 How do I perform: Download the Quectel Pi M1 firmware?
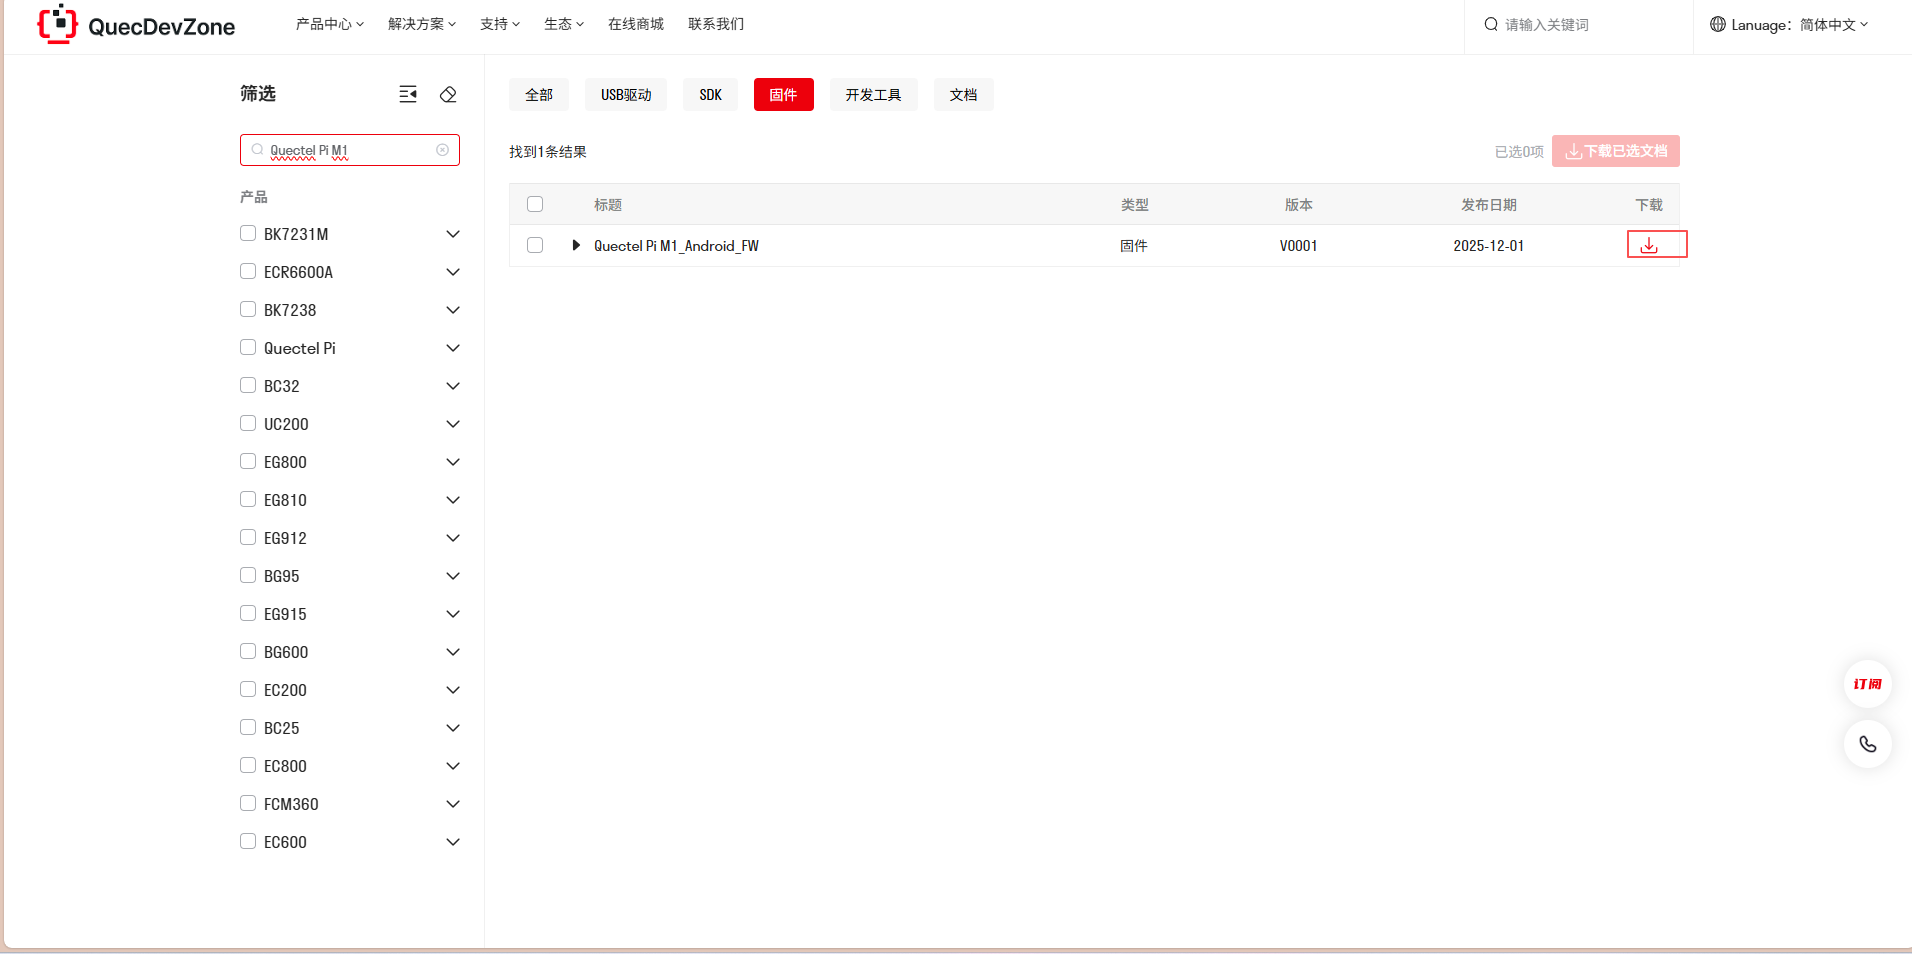1649,245
